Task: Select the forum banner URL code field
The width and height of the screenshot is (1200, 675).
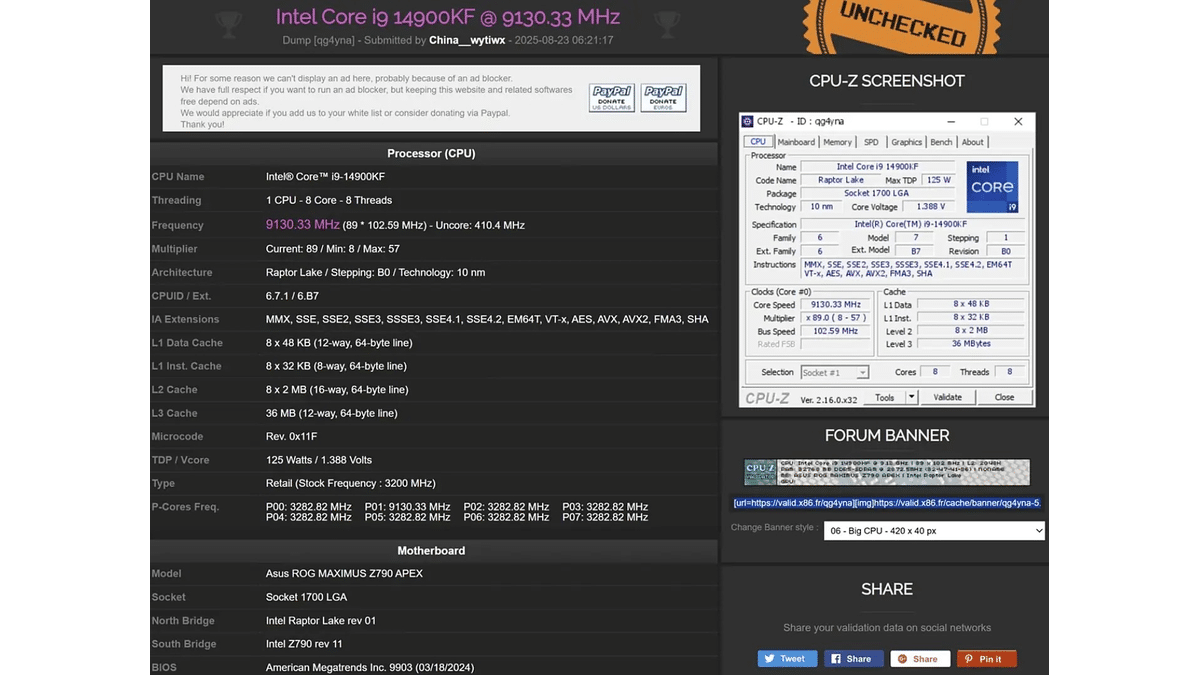Action: (887, 503)
